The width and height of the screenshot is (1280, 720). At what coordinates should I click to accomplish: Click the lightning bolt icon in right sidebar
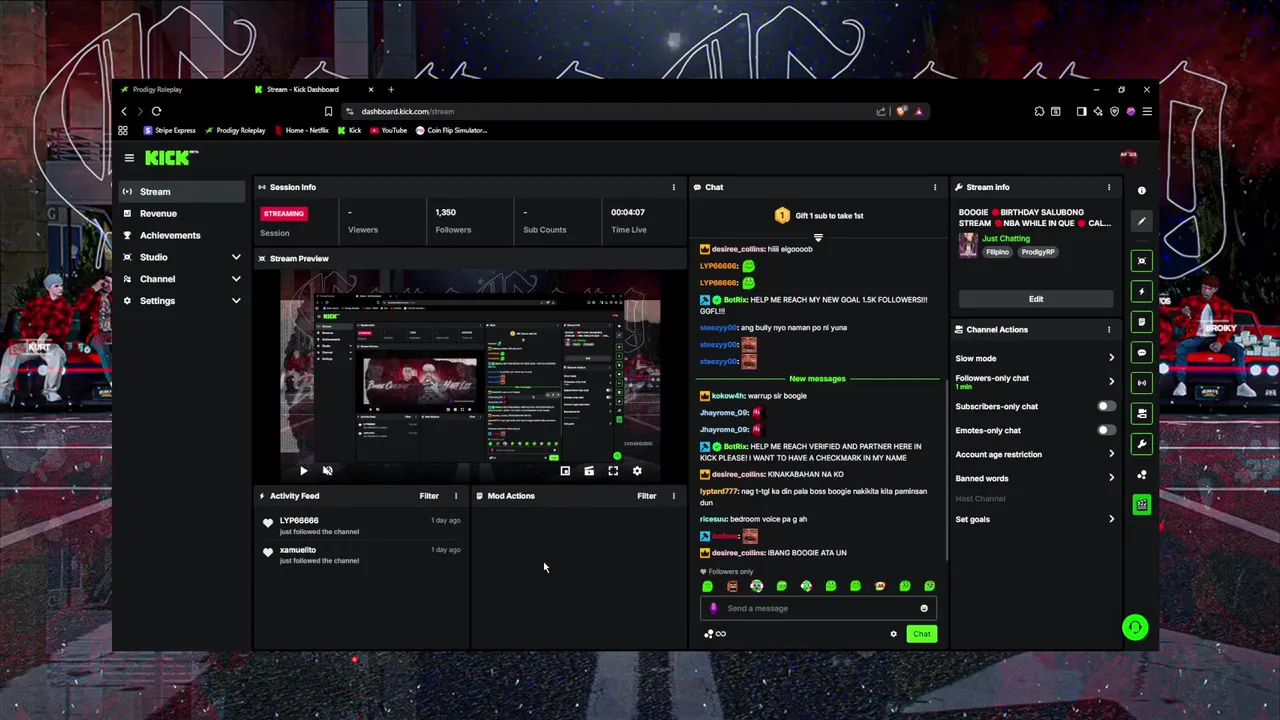(1142, 292)
